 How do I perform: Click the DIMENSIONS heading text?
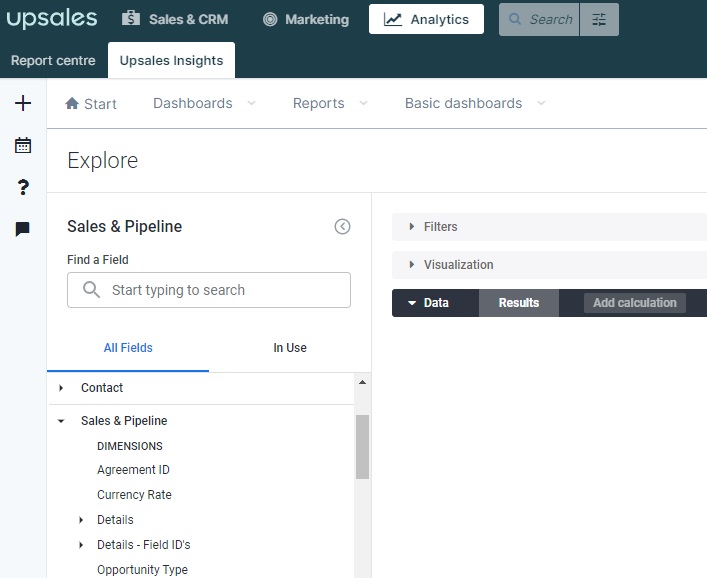(x=130, y=446)
